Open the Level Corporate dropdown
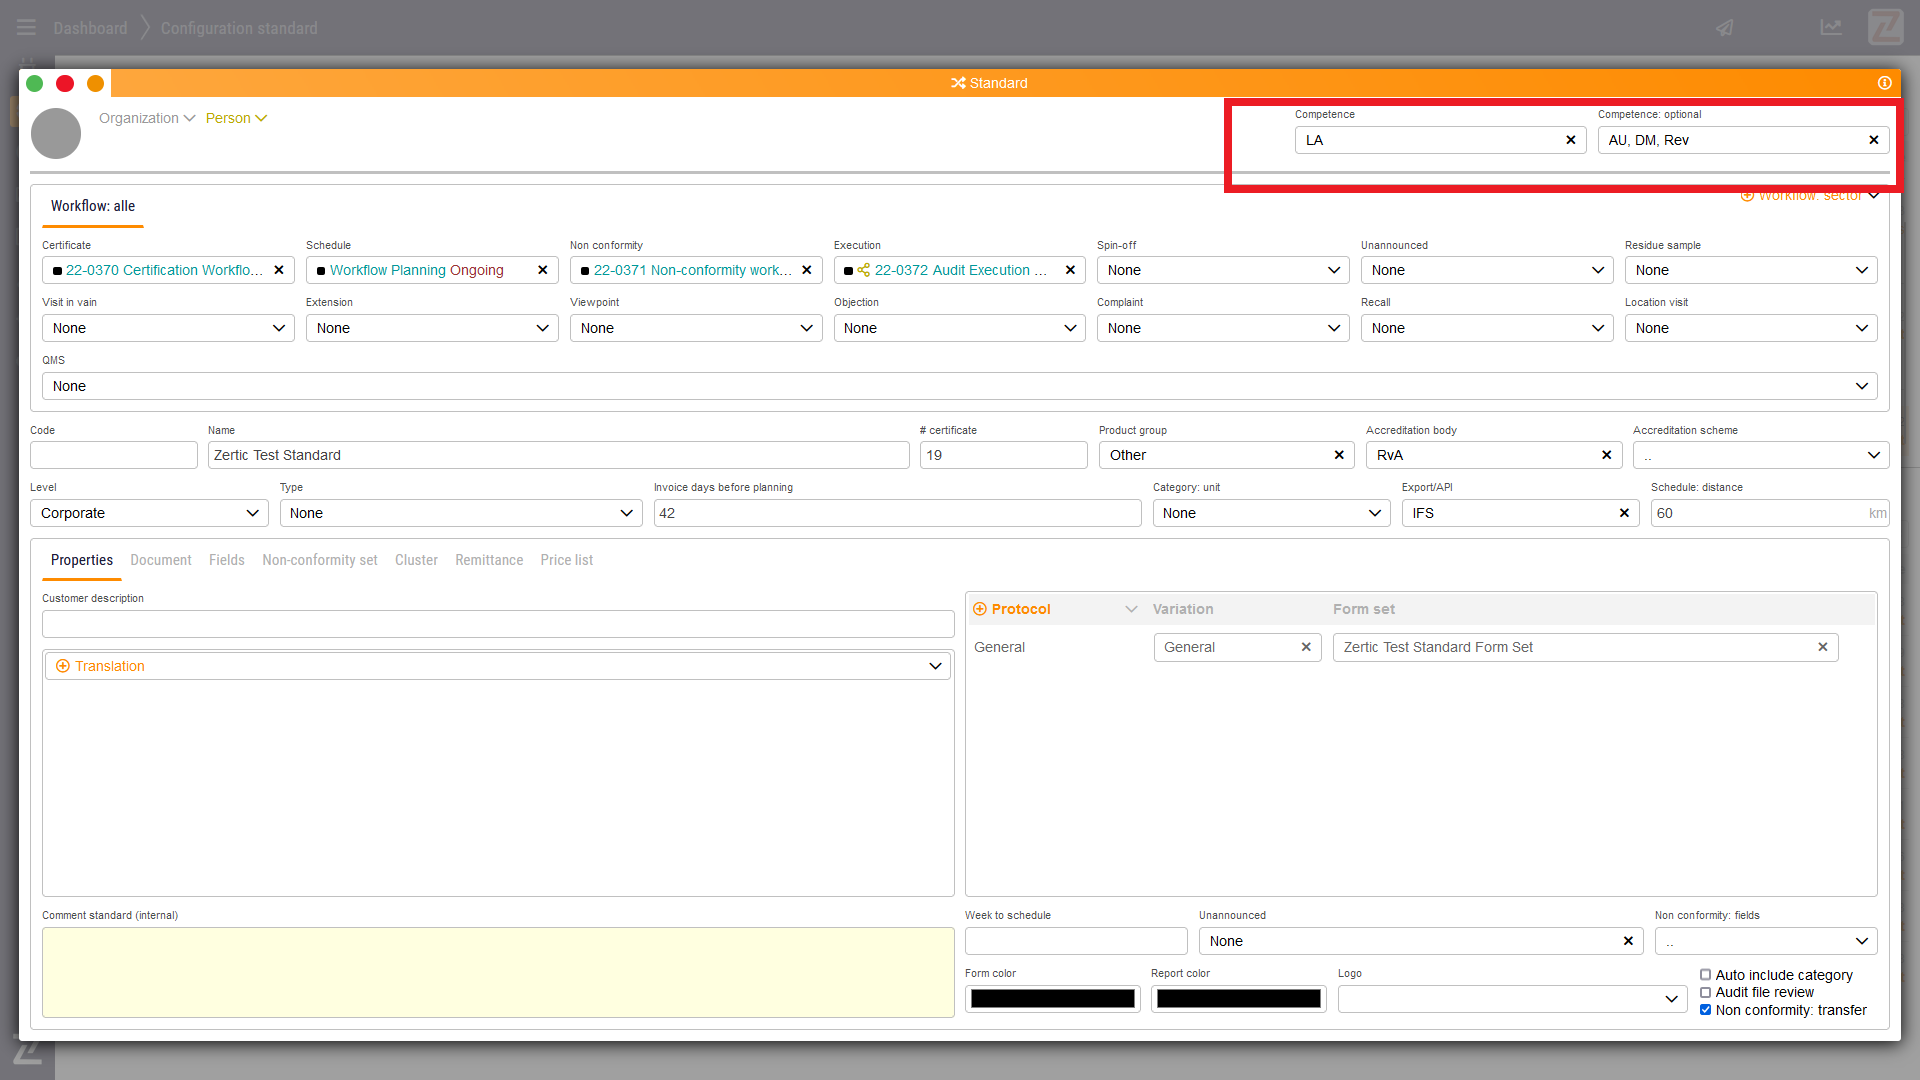This screenshot has height=1080, width=1920. coord(149,513)
